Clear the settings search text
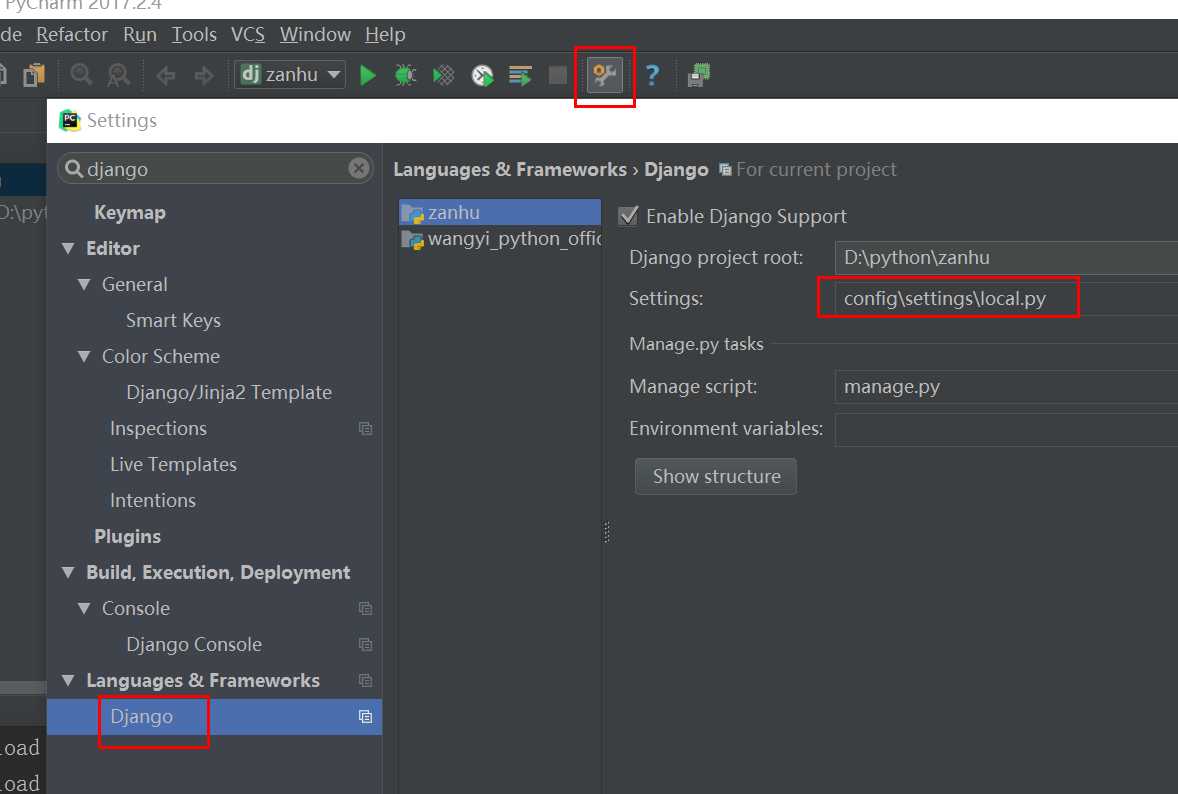The width and height of the screenshot is (1178, 794). coord(359,168)
